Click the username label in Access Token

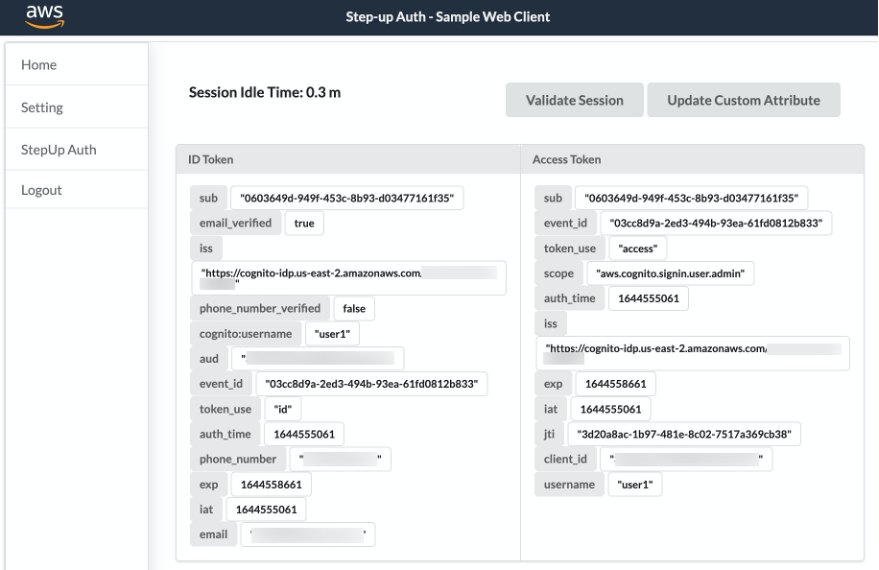click(569, 484)
